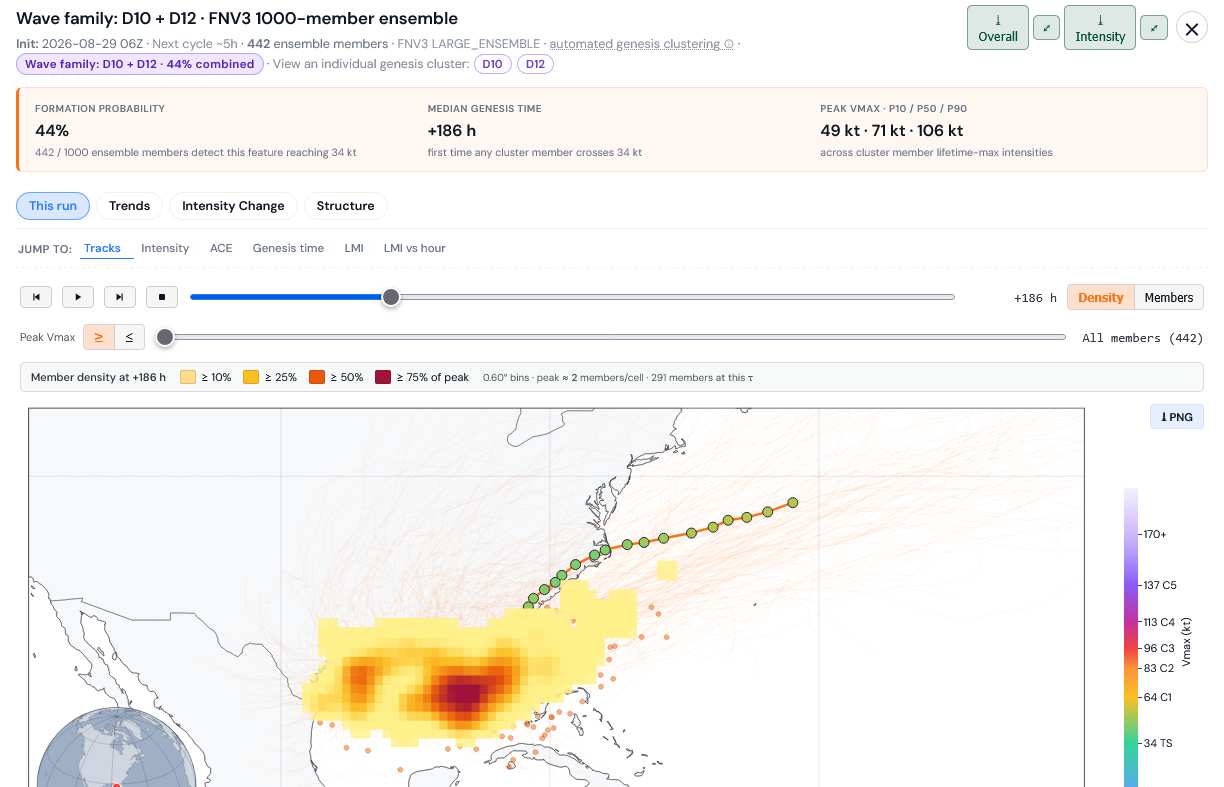Click the ≥ 25% density legend swatch

(251, 377)
